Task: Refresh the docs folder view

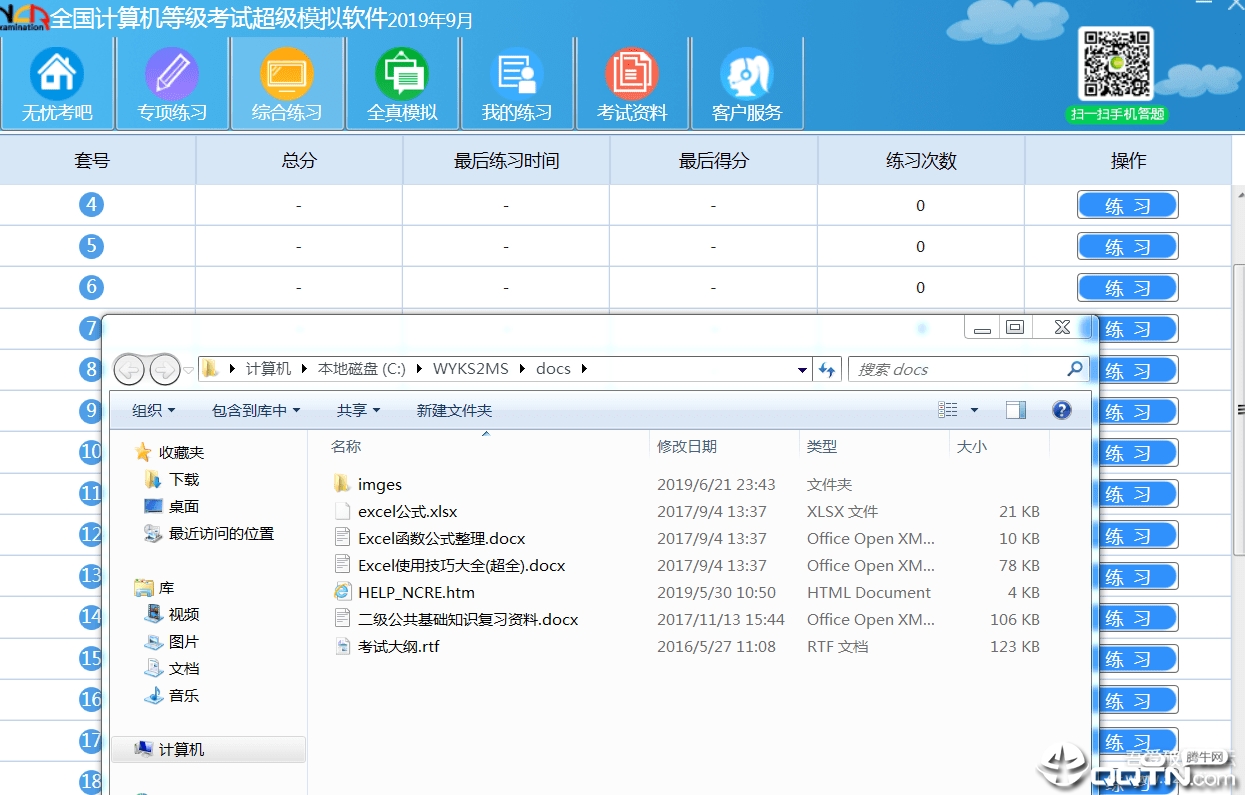Action: pos(827,369)
